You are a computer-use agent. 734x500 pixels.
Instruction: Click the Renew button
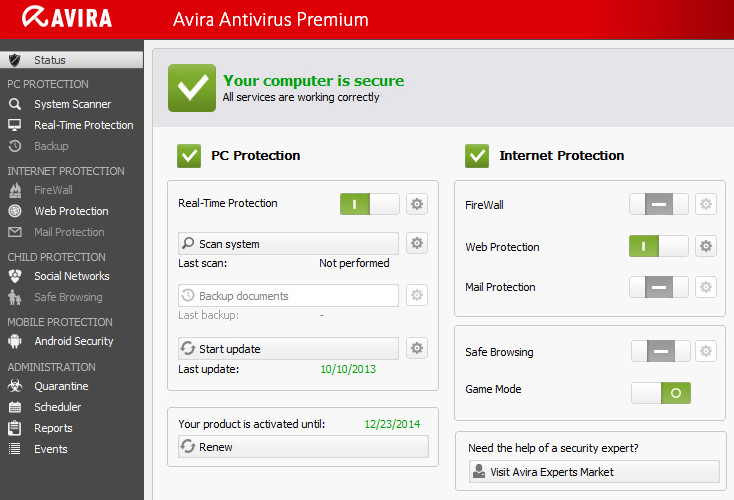[x=302, y=447]
